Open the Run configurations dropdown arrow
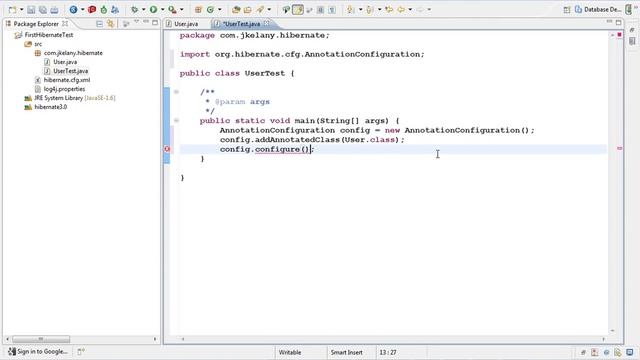 click(x=162, y=9)
